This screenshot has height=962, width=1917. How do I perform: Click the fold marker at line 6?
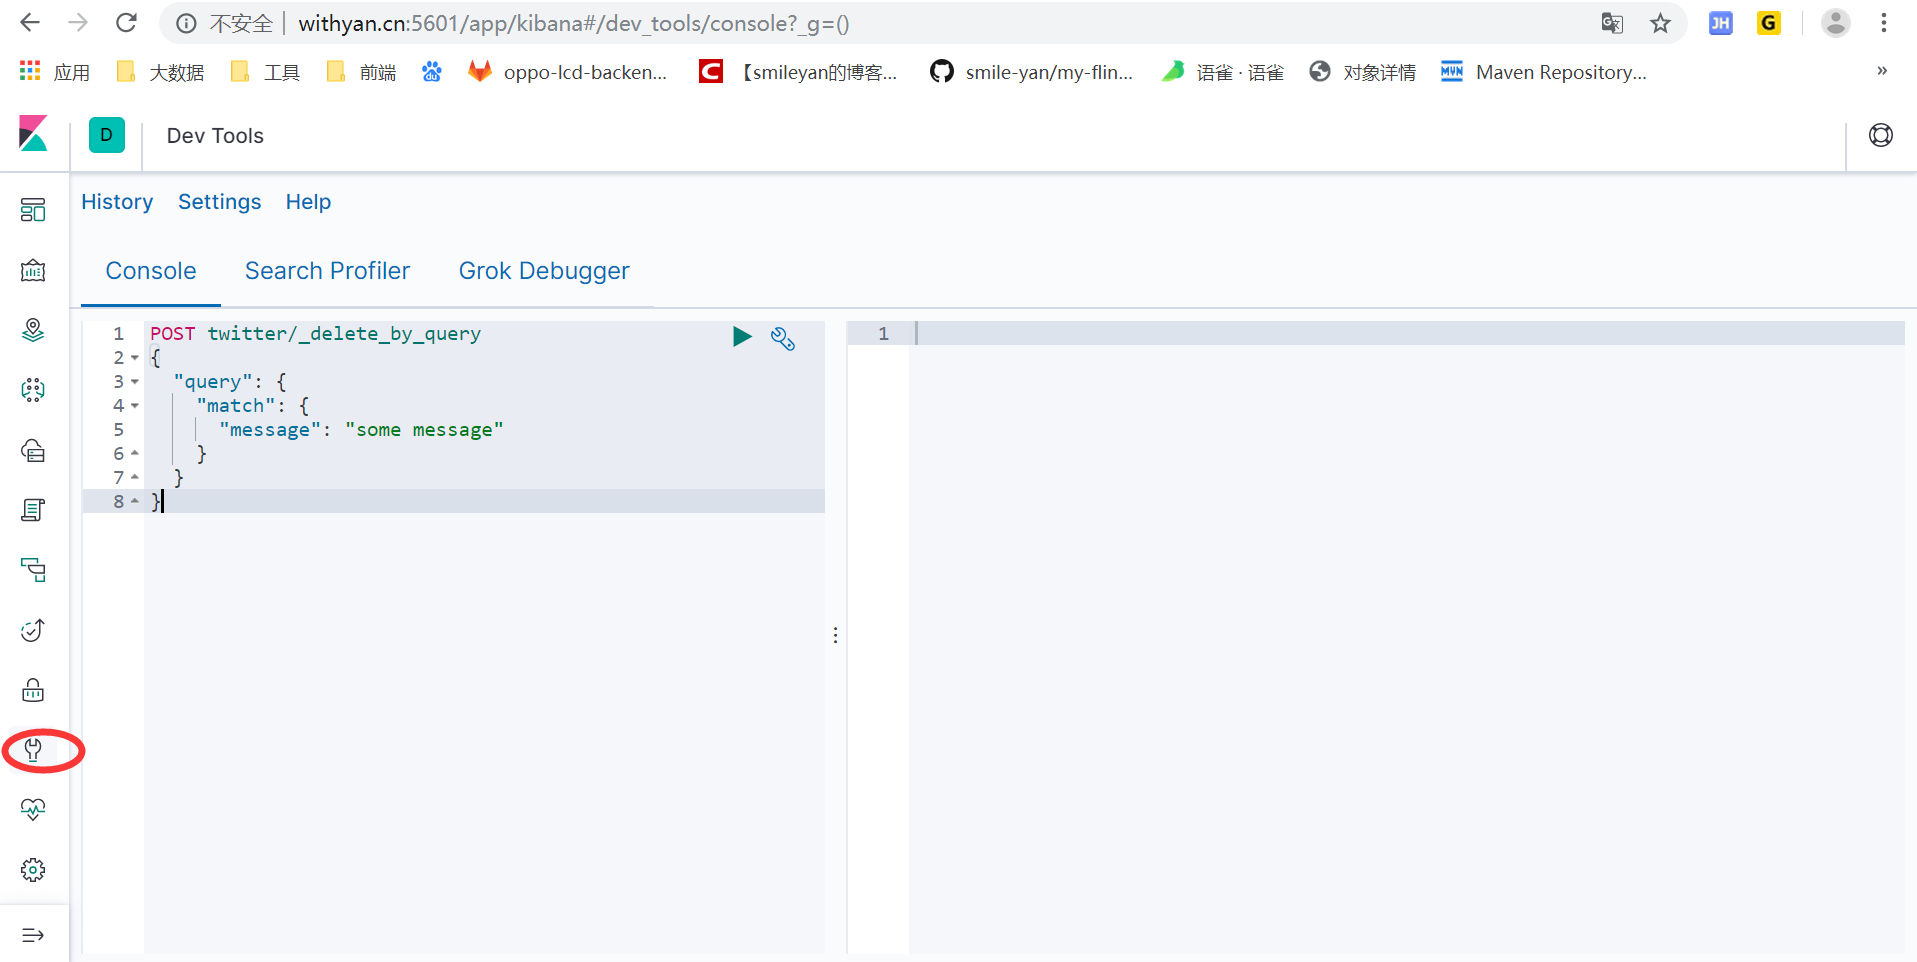[x=135, y=453]
